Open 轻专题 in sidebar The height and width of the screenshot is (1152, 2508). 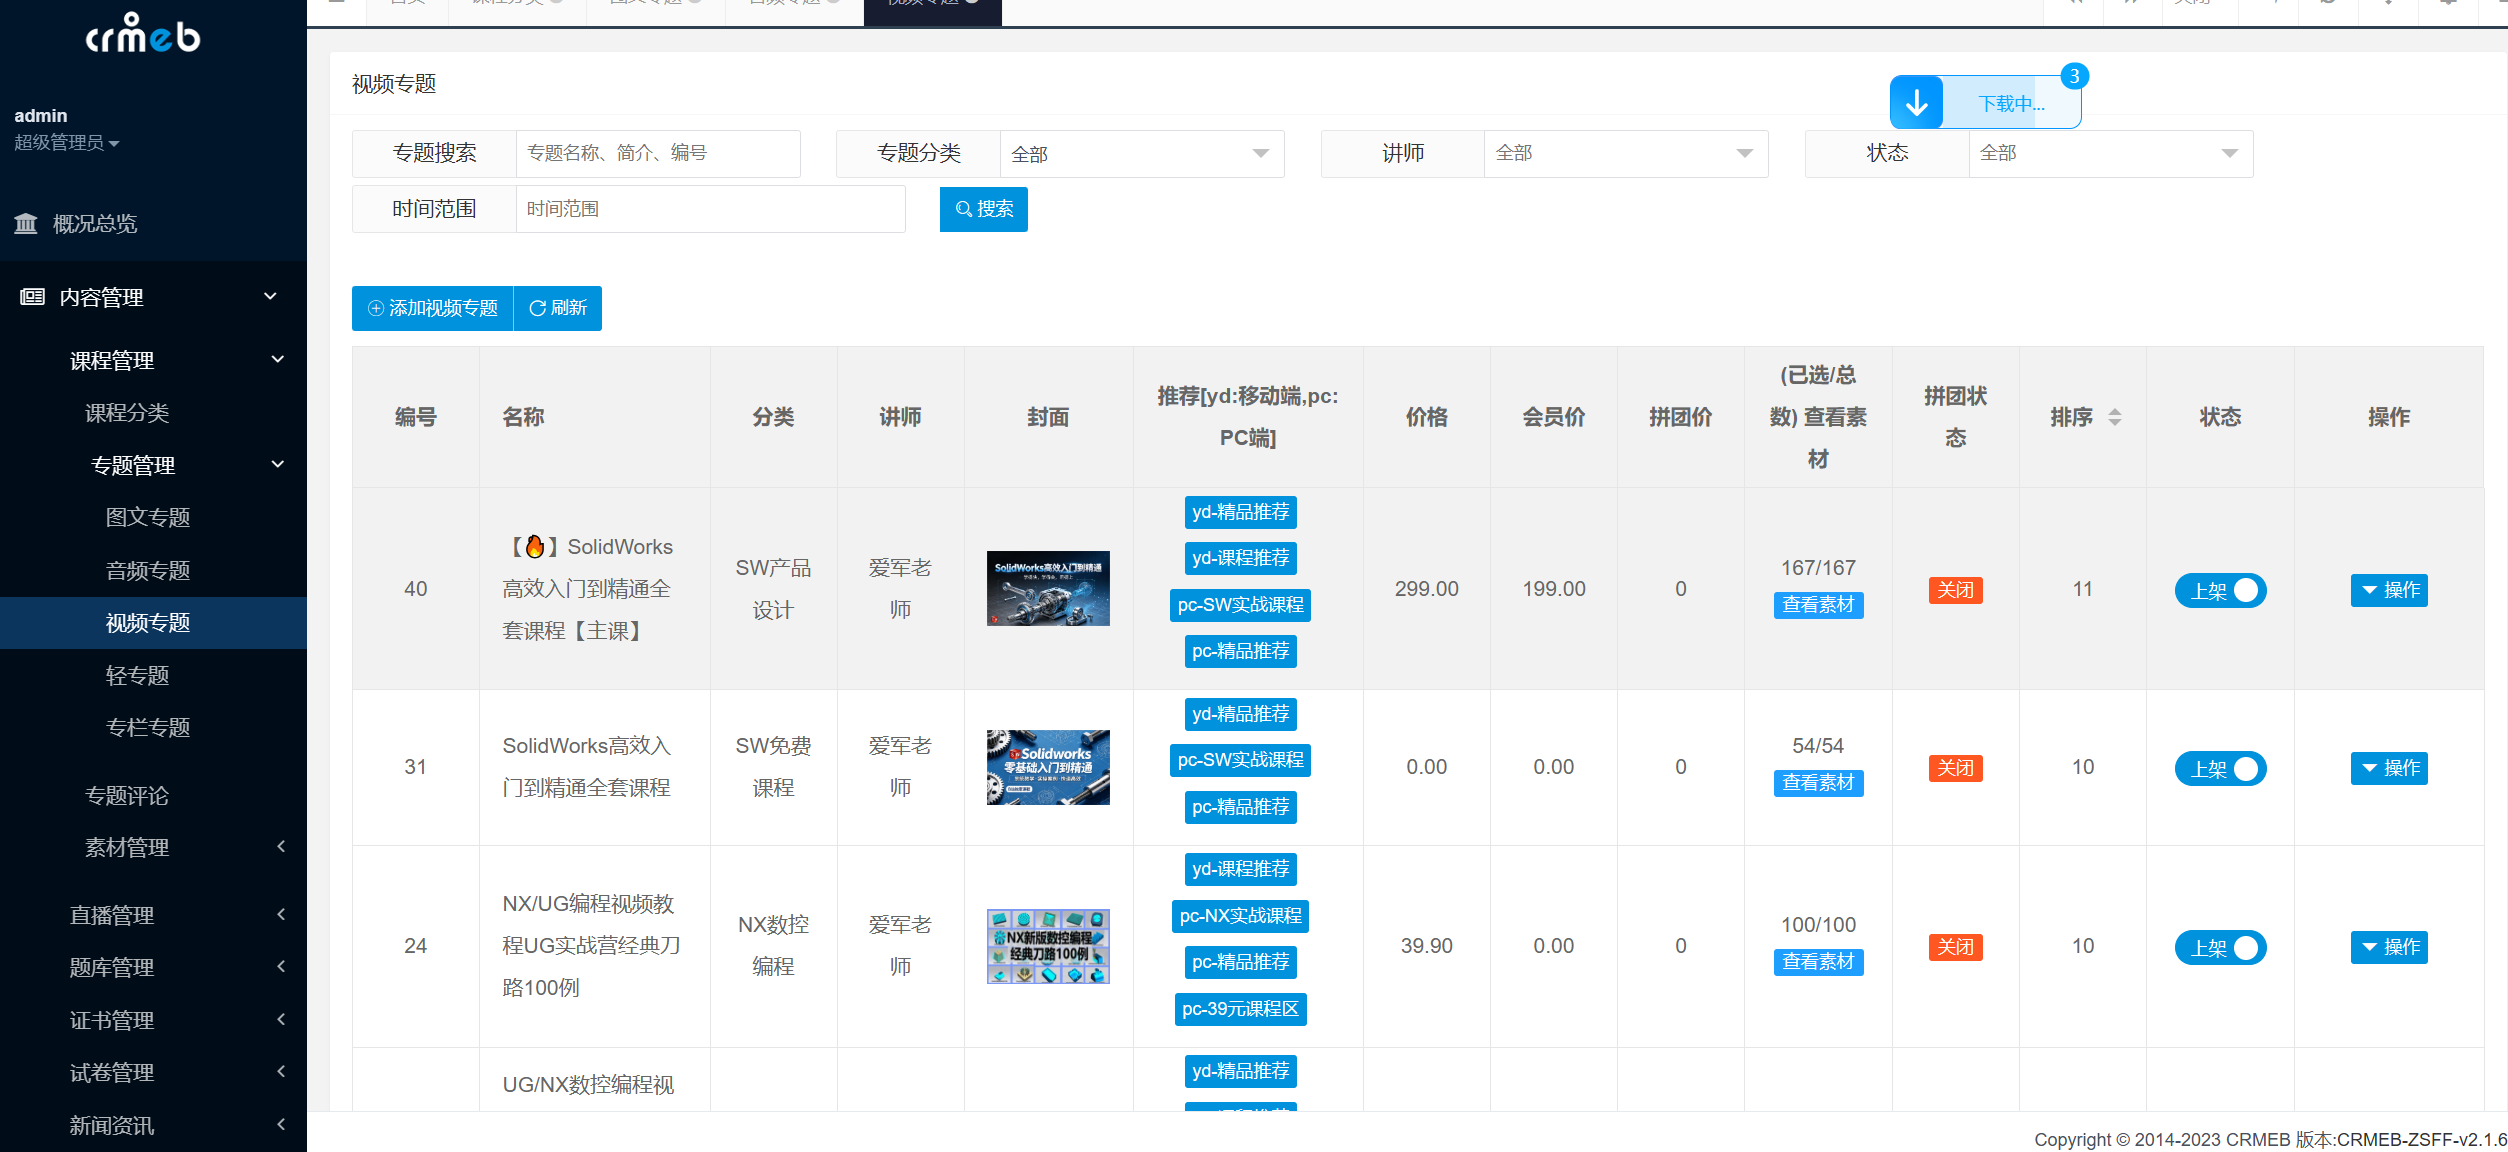coord(137,675)
